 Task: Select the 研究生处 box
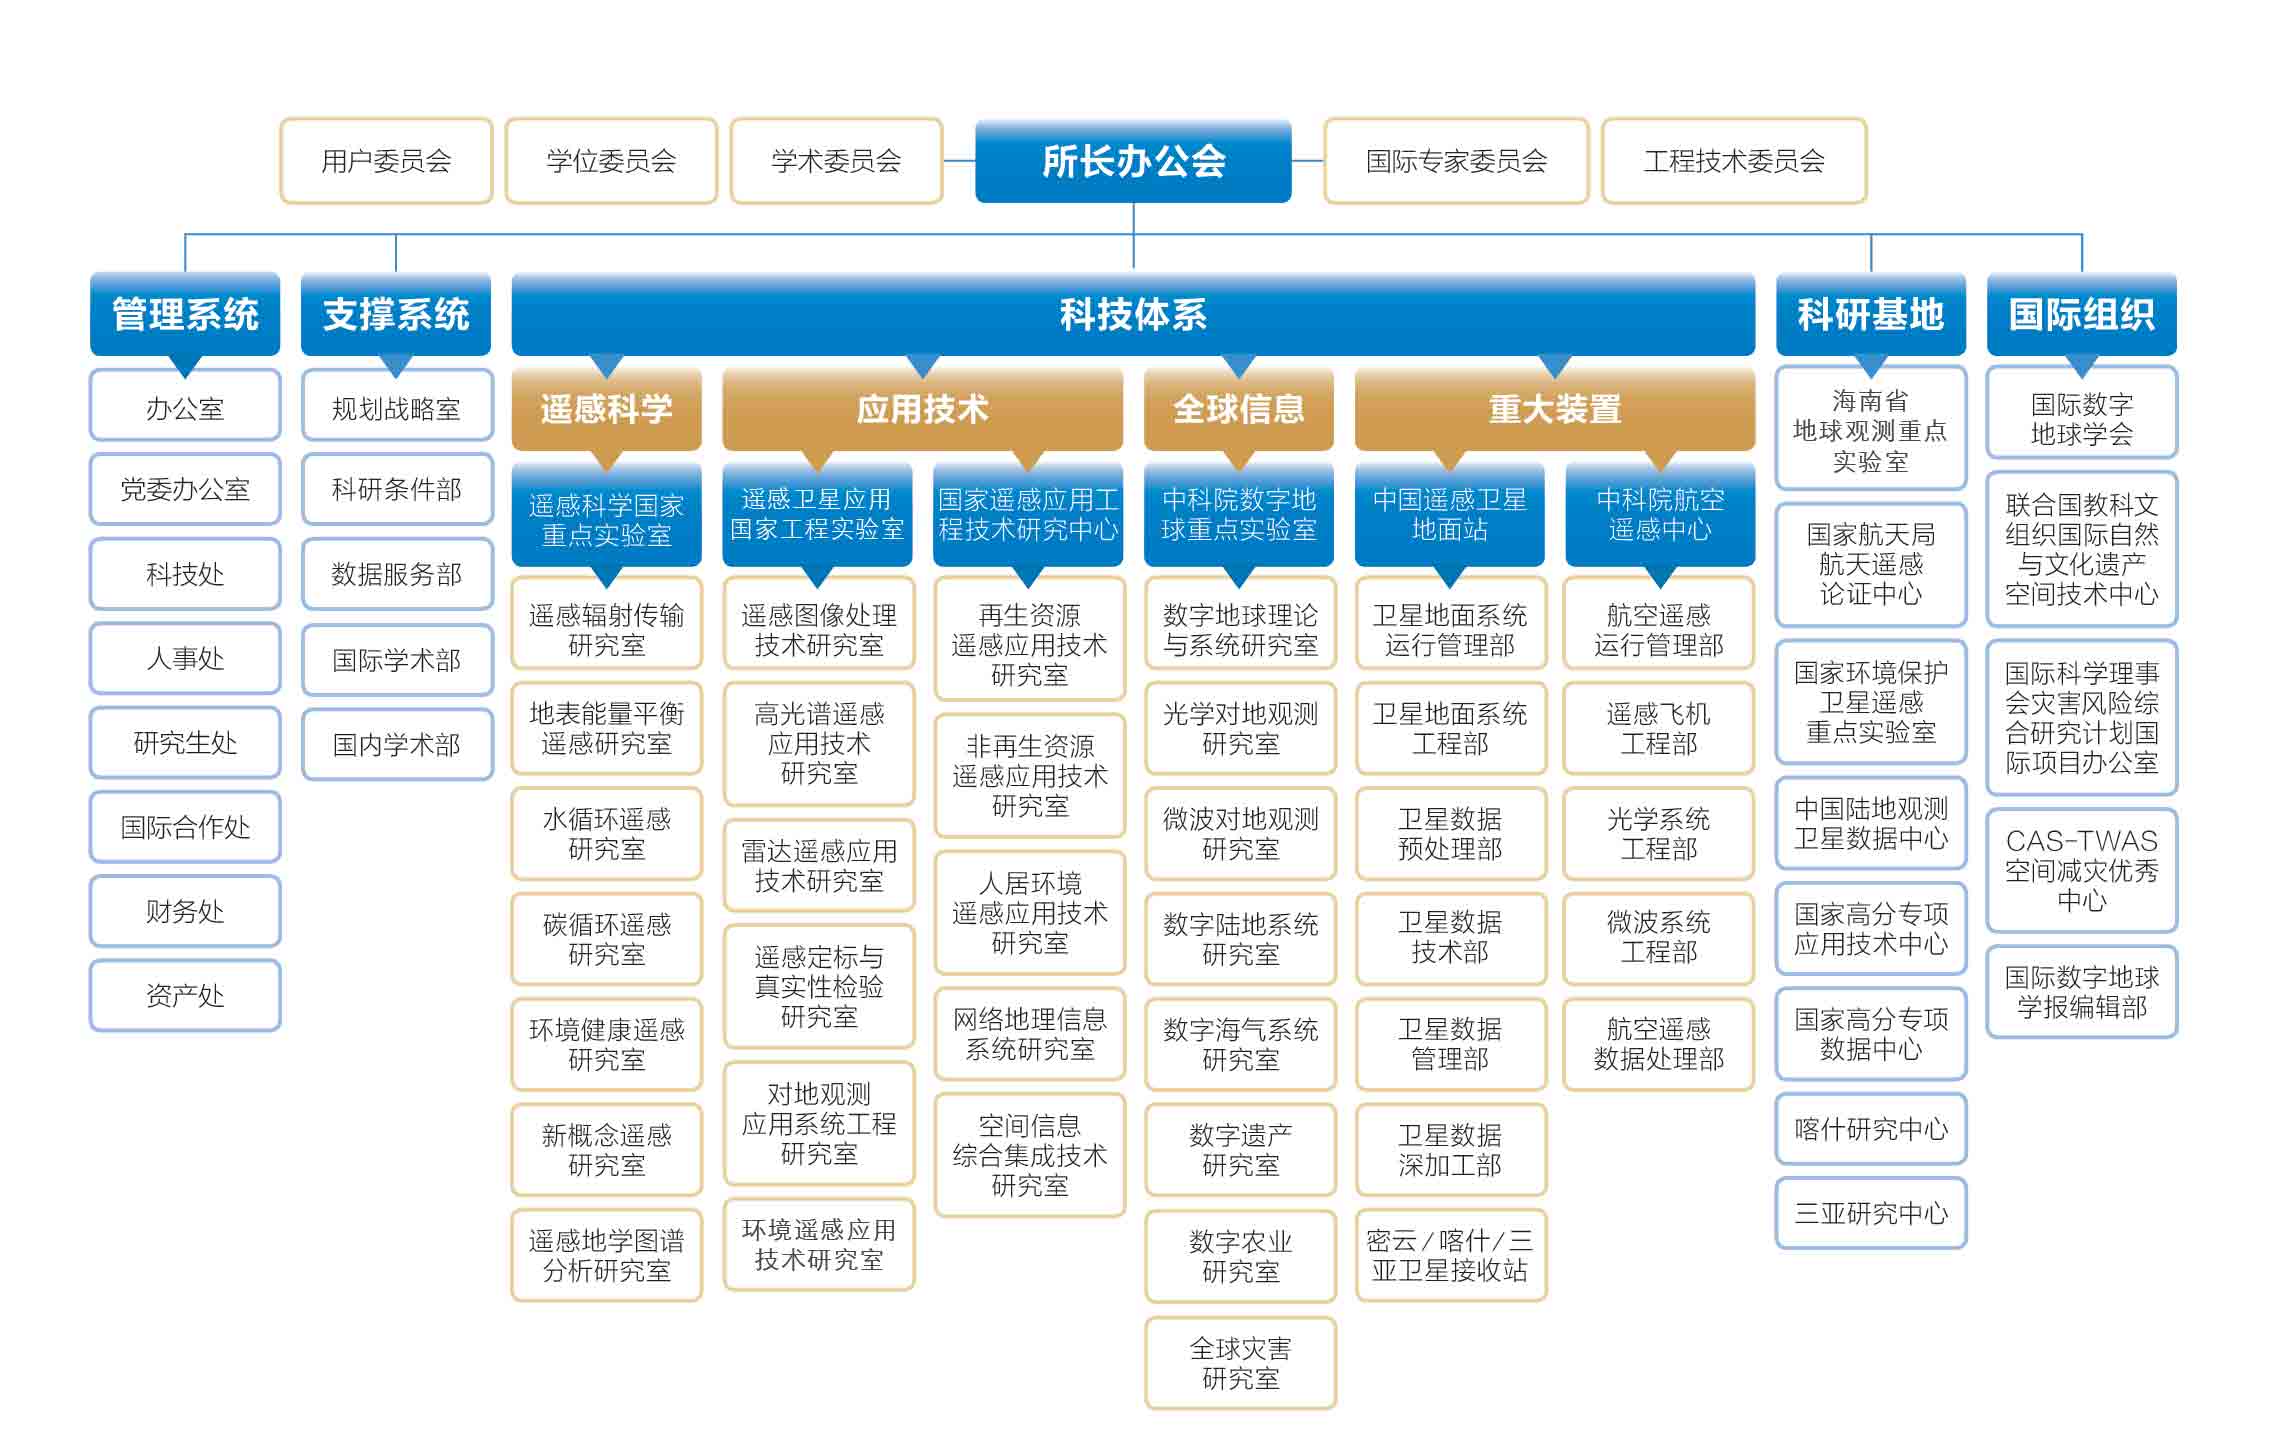pos(185,742)
